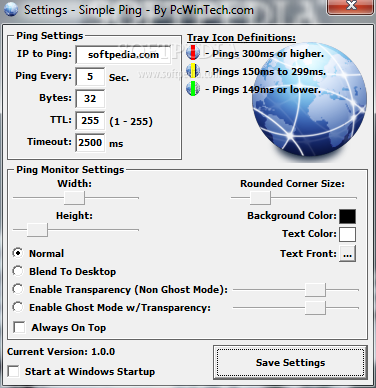Screen dimensions: 376x388
Task: Click the TTL input field
Action: [90, 121]
